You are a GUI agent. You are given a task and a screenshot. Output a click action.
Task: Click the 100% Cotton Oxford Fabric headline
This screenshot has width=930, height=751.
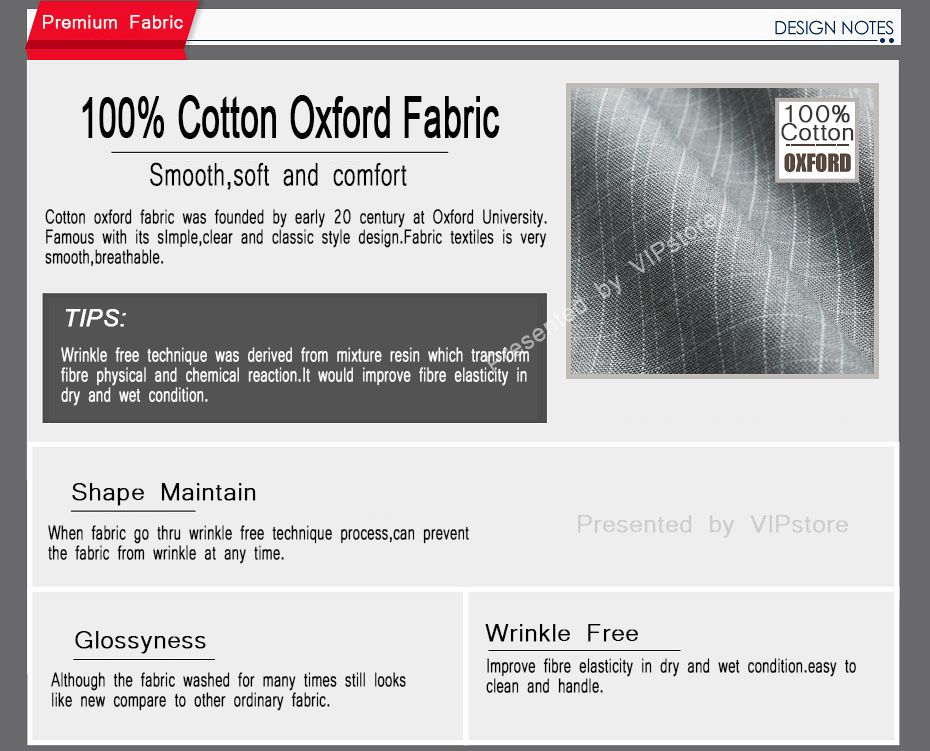pyautogui.click(x=290, y=117)
